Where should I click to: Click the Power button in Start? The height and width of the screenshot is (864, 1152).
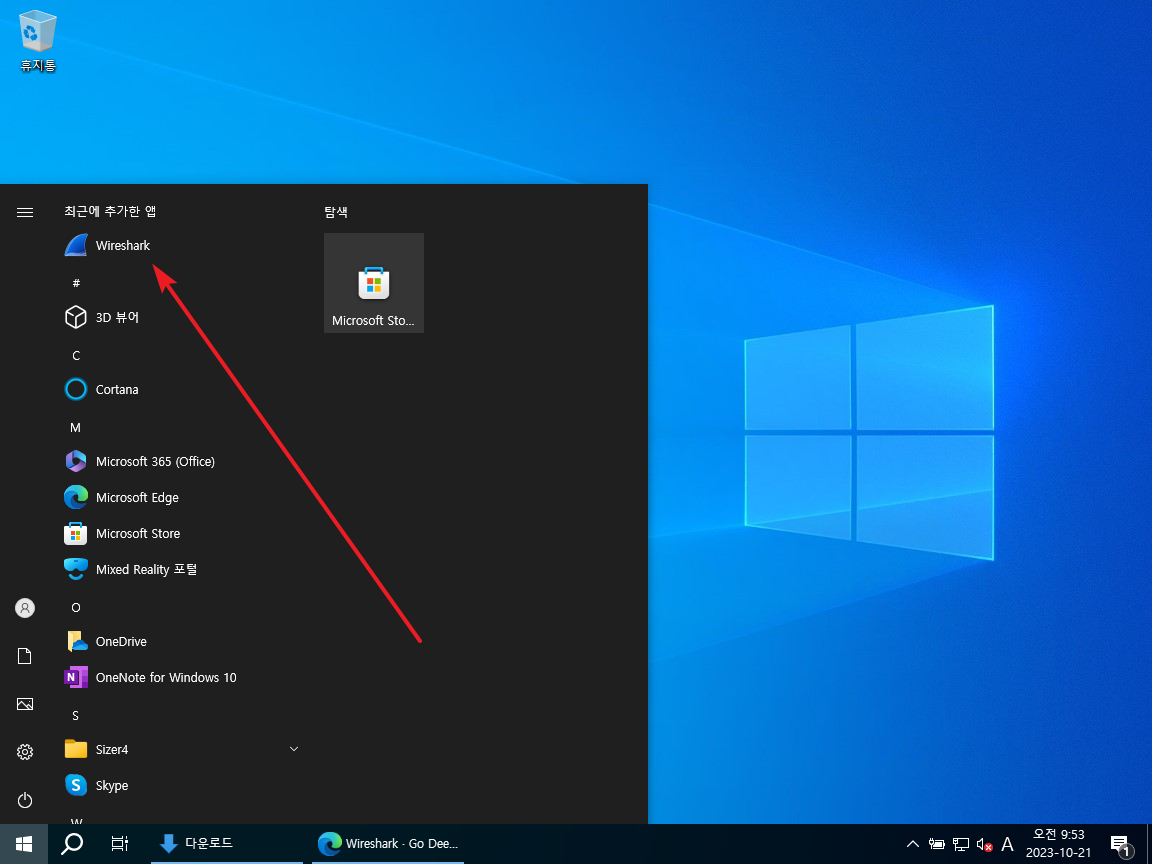pyautogui.click(x=25, y=800)
